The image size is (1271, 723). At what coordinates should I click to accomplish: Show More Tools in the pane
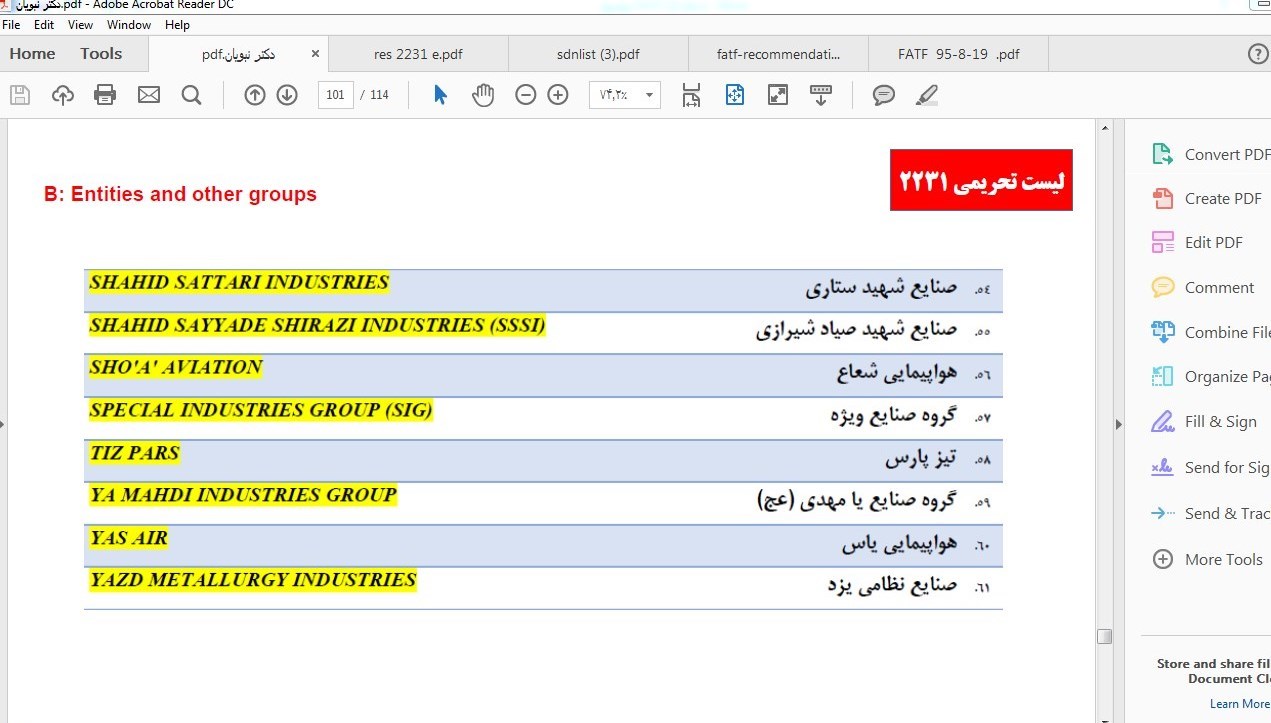click(1207, 559)
